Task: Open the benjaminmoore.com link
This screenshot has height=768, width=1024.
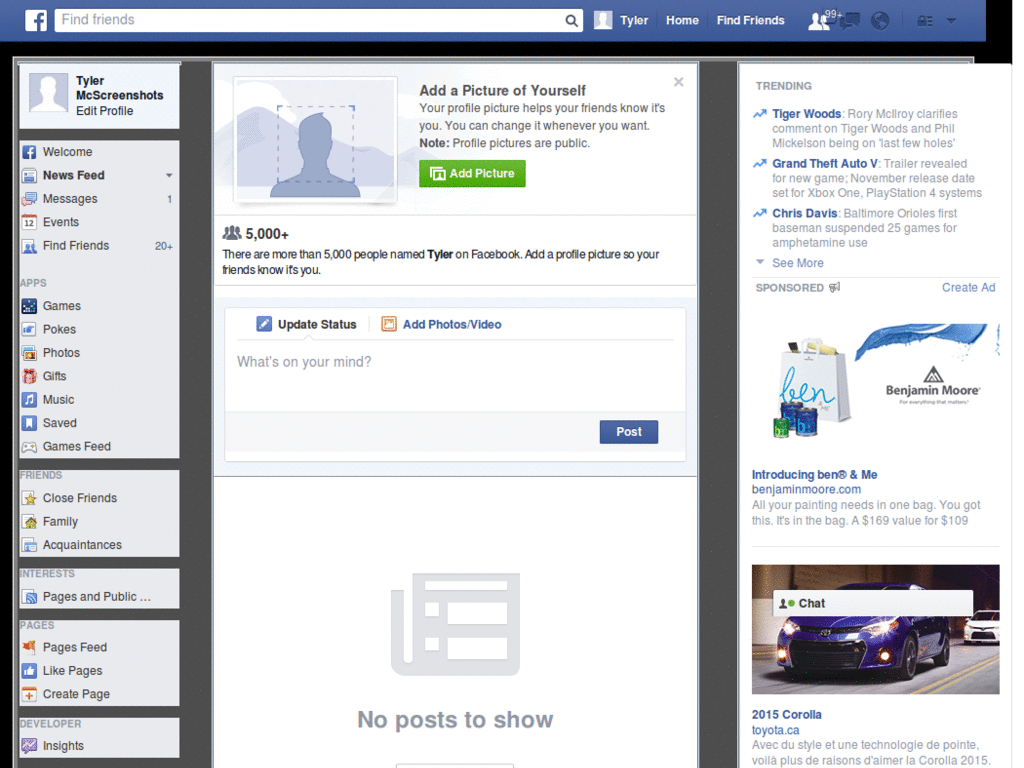Action: coord(806,489)
